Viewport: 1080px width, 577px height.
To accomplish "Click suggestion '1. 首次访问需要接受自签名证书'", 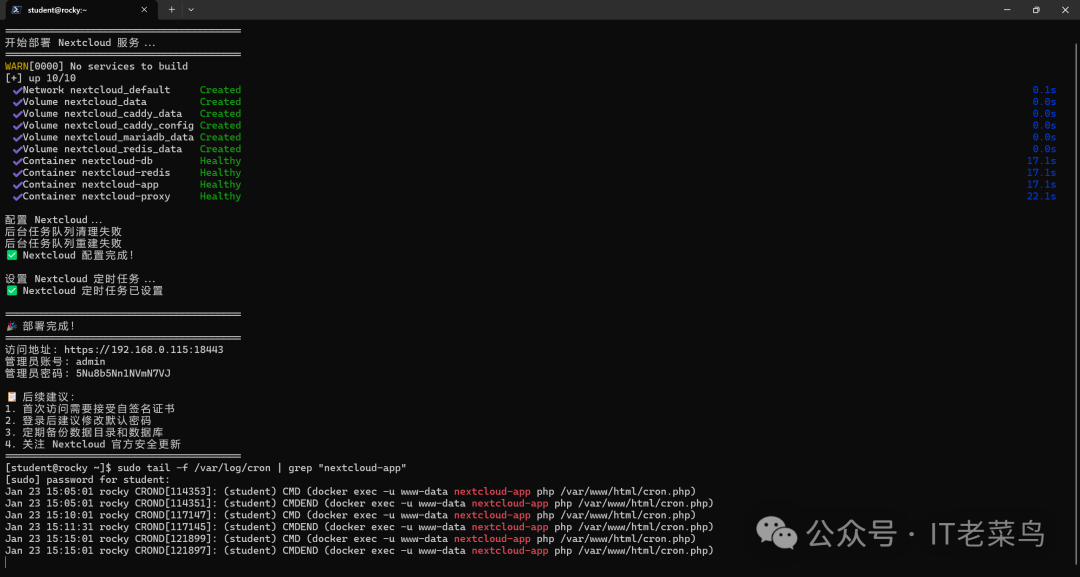I will (x=90, y=408).
